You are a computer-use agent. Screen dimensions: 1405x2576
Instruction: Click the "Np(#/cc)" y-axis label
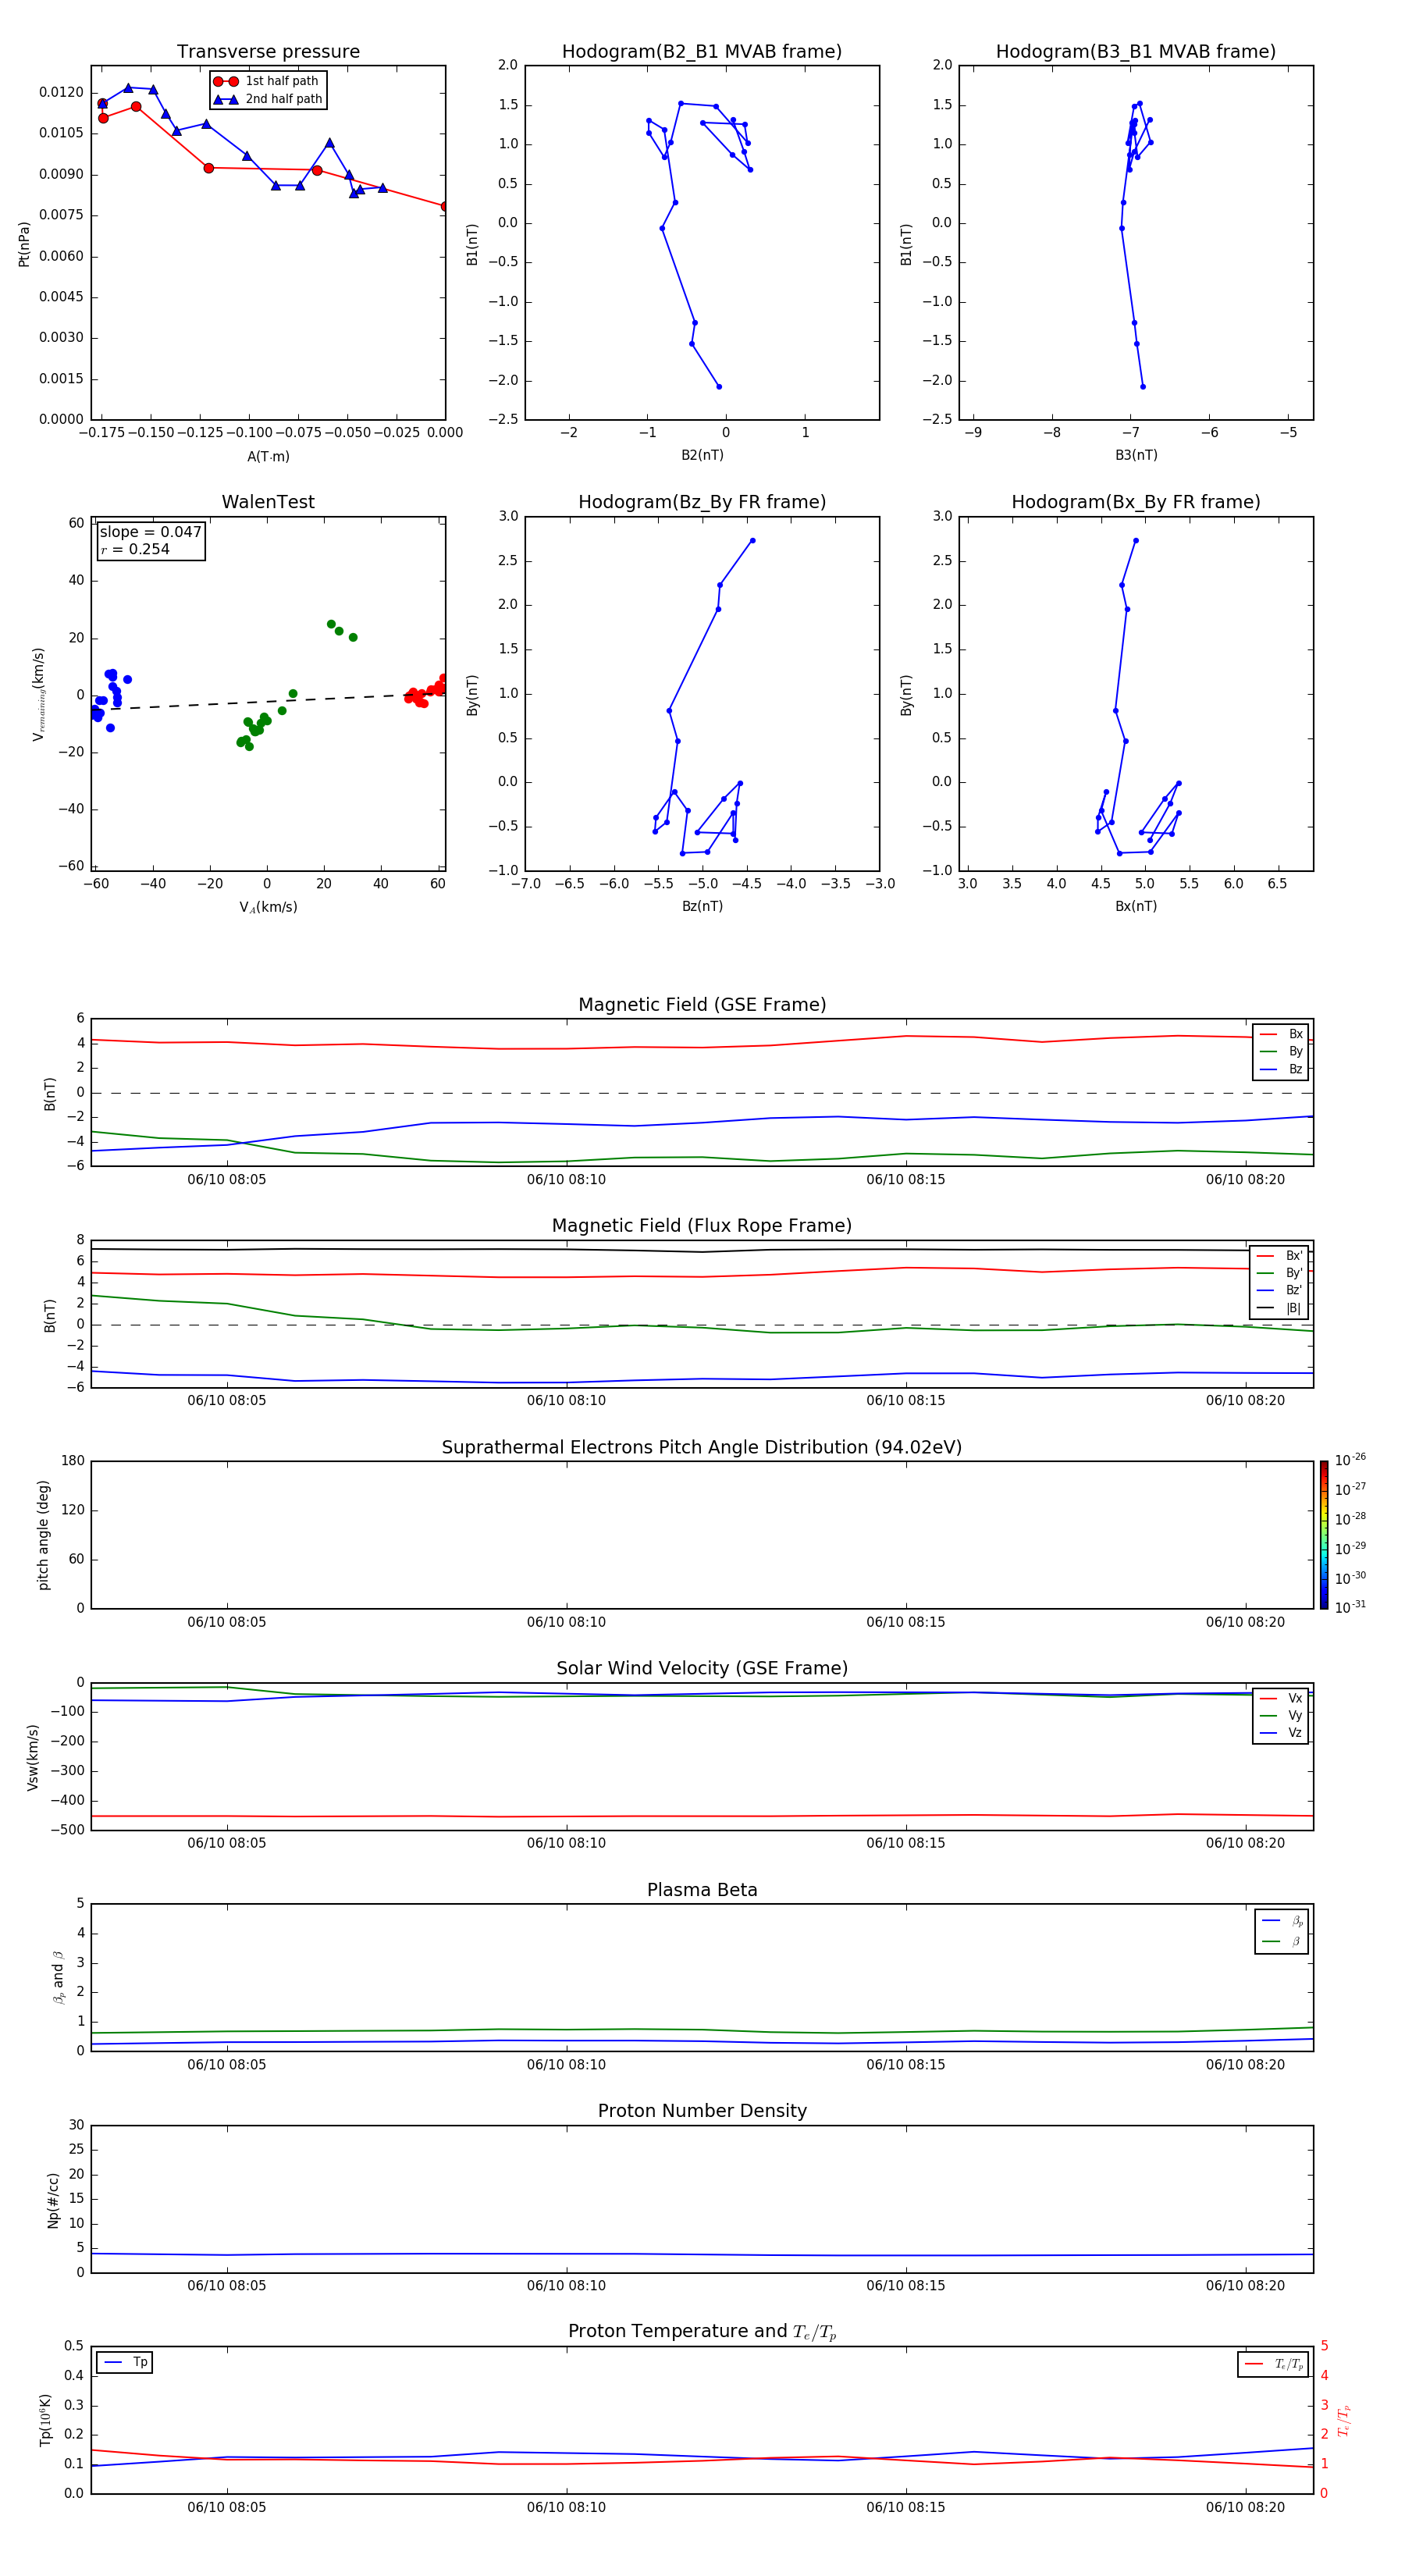pyautogui.click(x=53, y=2200)
